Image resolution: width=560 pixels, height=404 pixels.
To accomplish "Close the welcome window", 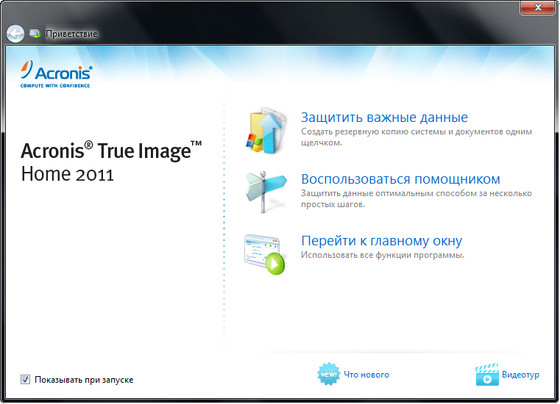I will (x=538, y=8).
